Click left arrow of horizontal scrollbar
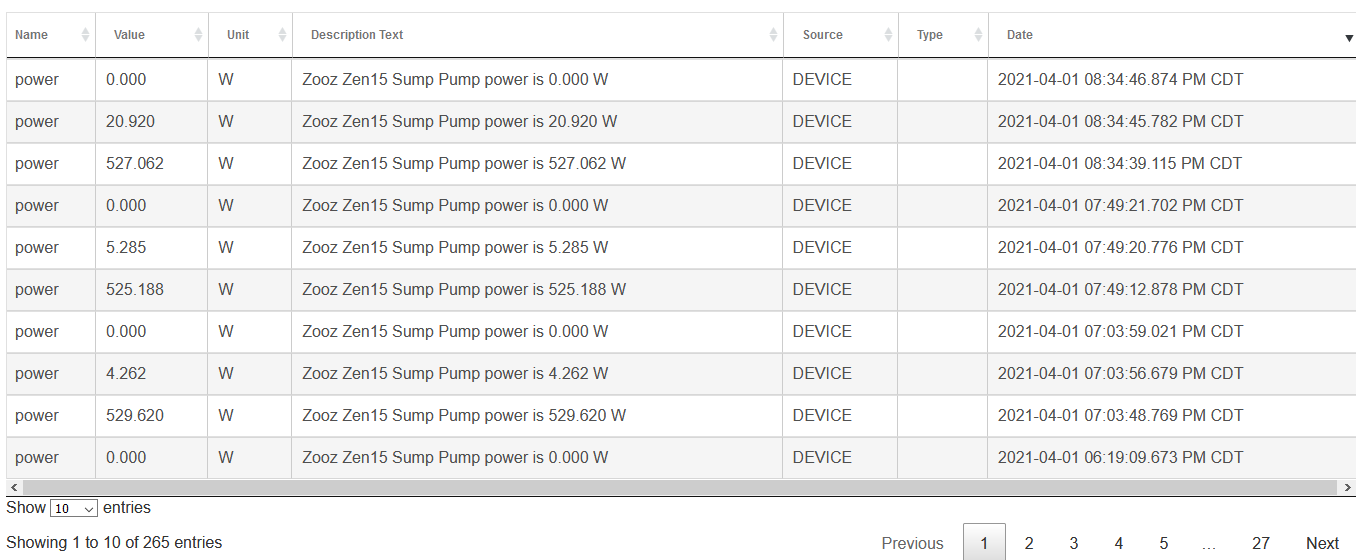 [14, 487]
